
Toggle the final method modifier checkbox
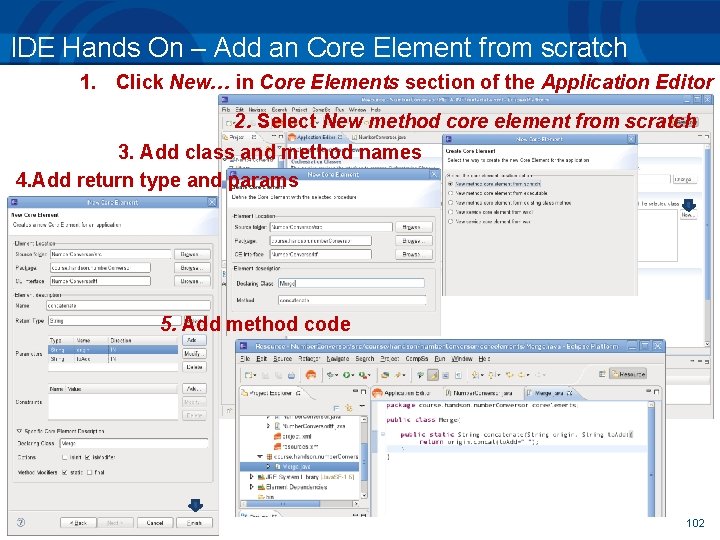point(90,472)
